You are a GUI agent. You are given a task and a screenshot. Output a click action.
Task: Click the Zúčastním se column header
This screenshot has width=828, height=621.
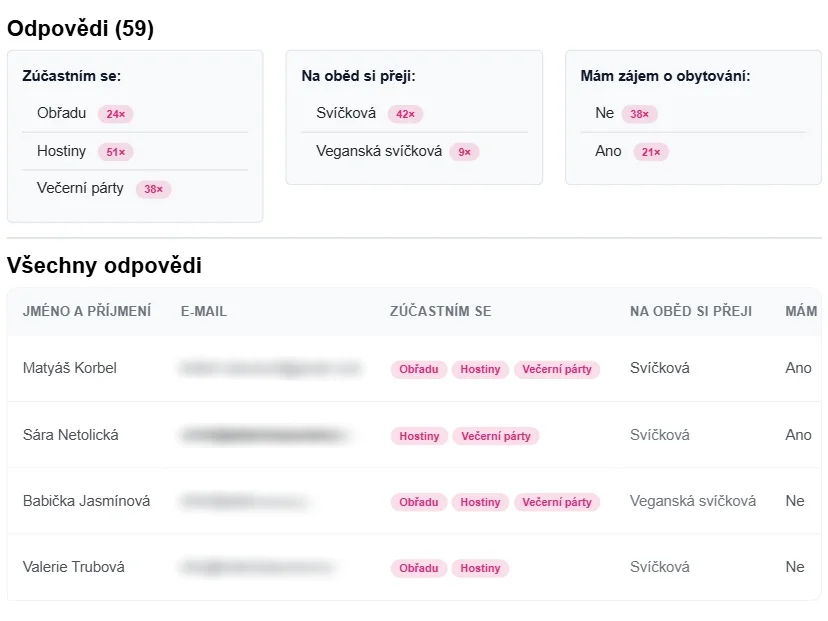coord(440,311)
